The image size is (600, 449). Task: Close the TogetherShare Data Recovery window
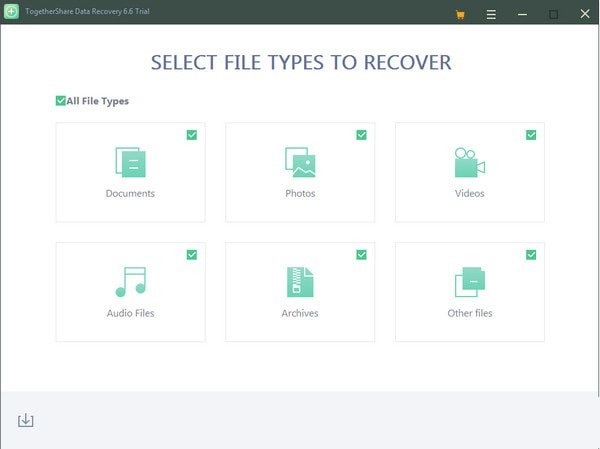585,14
